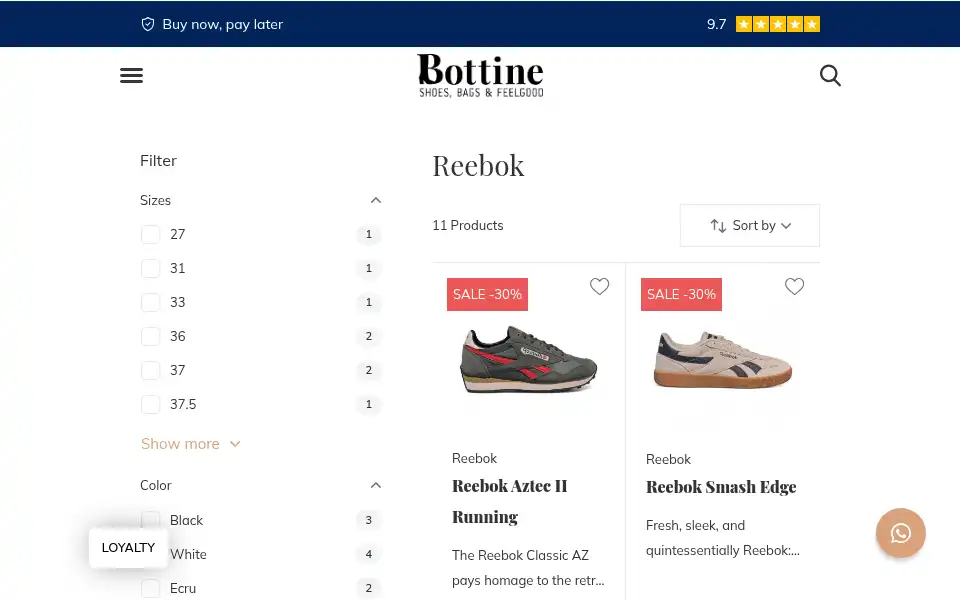Open the WhatsApp chat button

(x=900, y=533)
